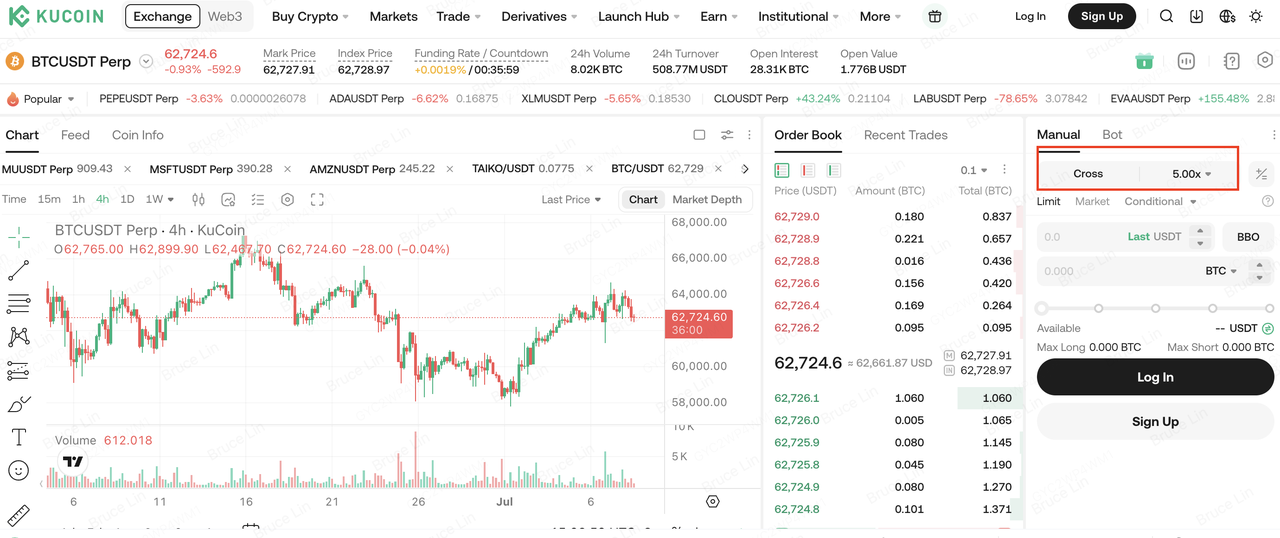Expand the Conditional order type dropdown
The width and height of the screenshot is (1280, 538).
(1160, 201)
